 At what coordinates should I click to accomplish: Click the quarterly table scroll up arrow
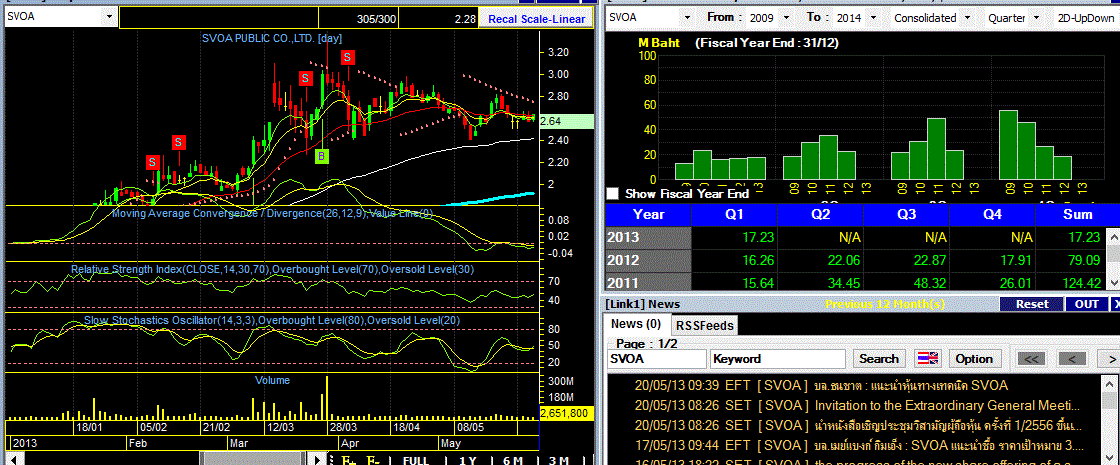pyautogui.click(x=1113, y=236)
